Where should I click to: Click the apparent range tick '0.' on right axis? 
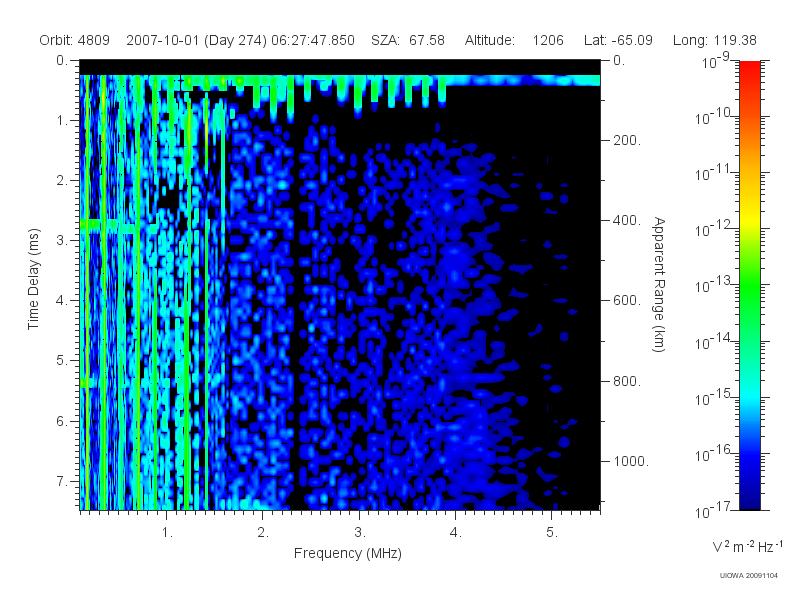coord(619,60)
